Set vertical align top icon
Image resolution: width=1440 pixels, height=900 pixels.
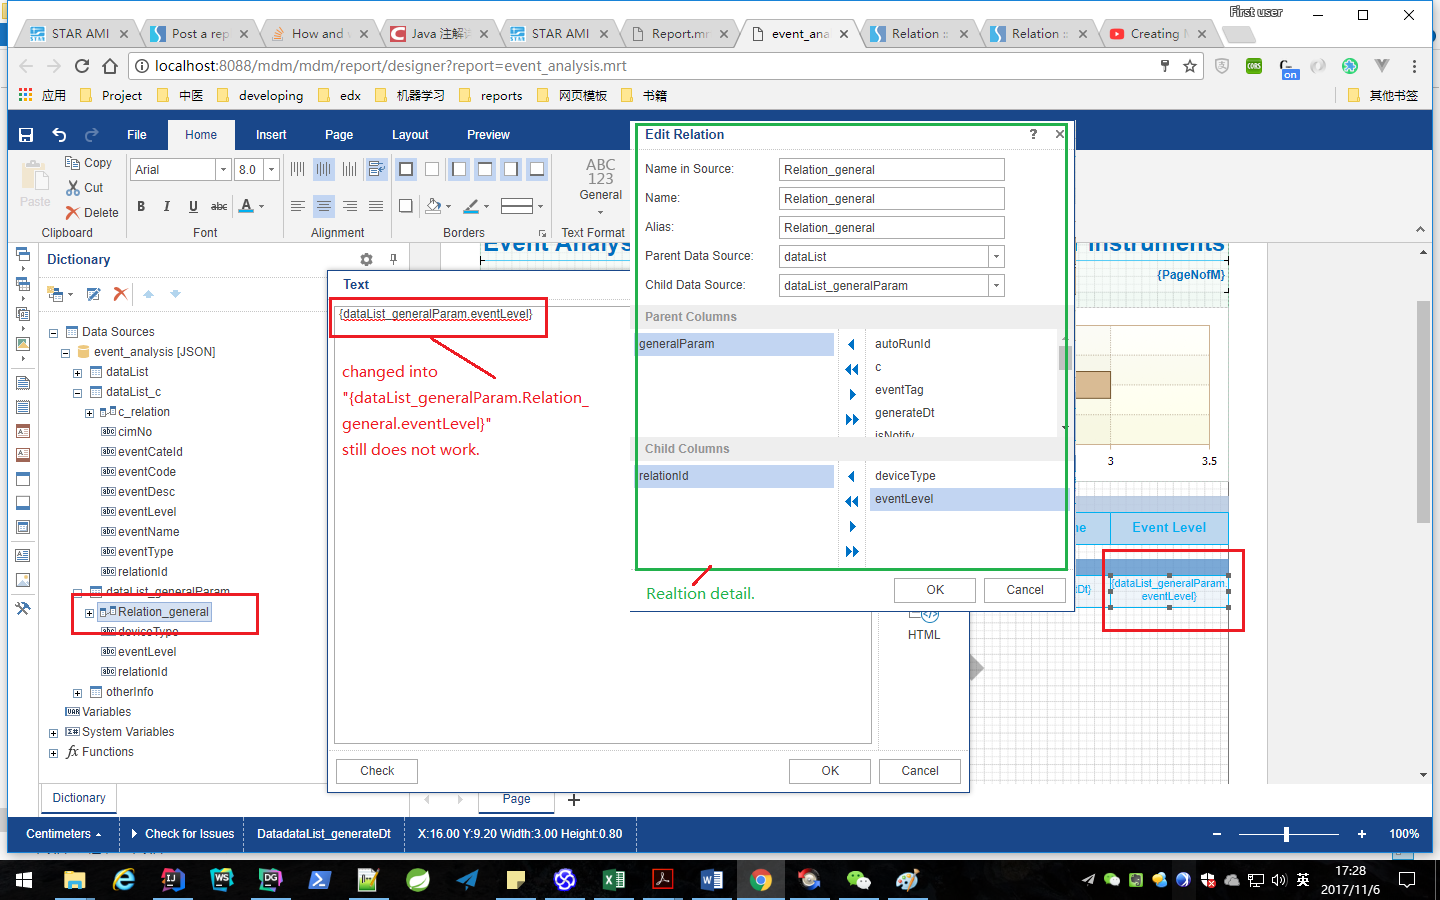298,169
